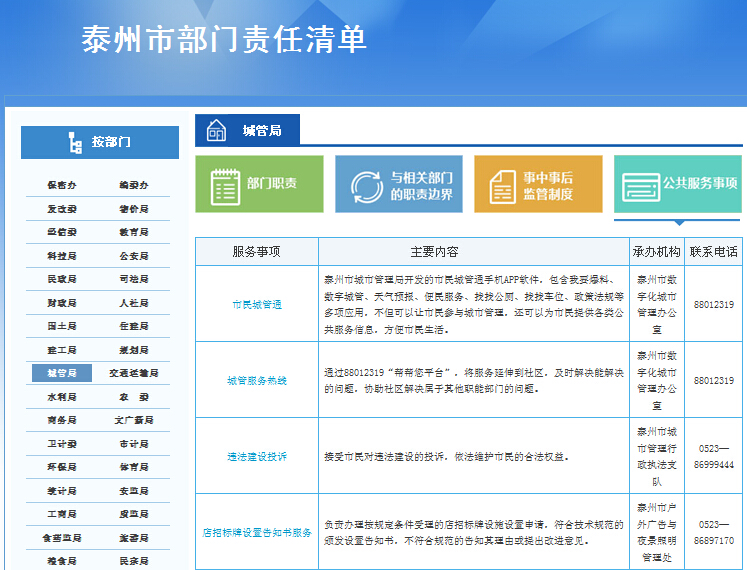This screenshot has width=747, height=570.
Task: Select the 事中事后监管制度 tab
Action: pos(538,185)
